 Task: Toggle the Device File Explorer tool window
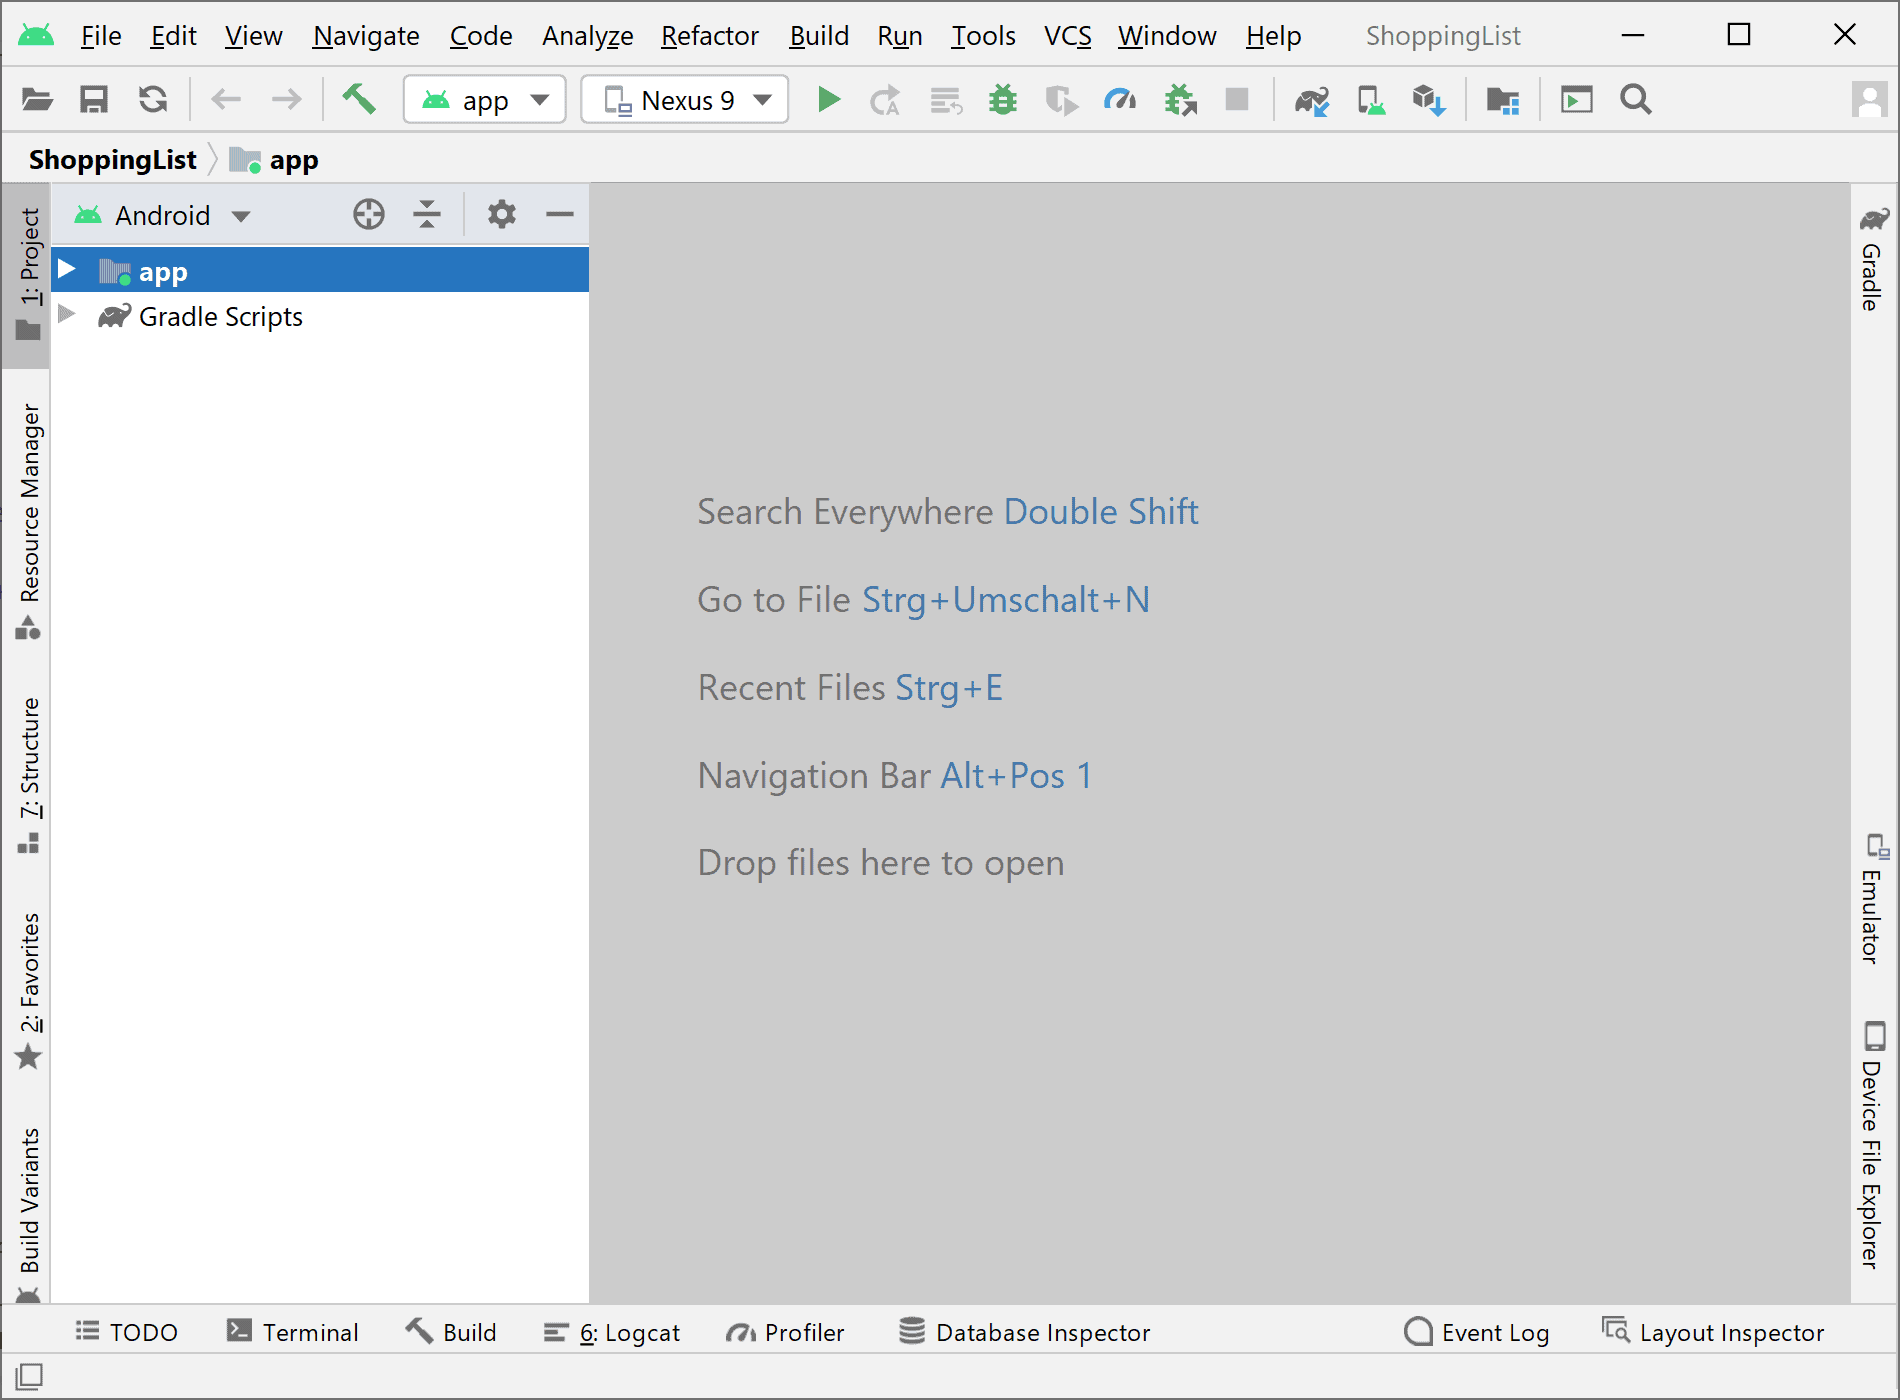(x=1873, y=1145)
